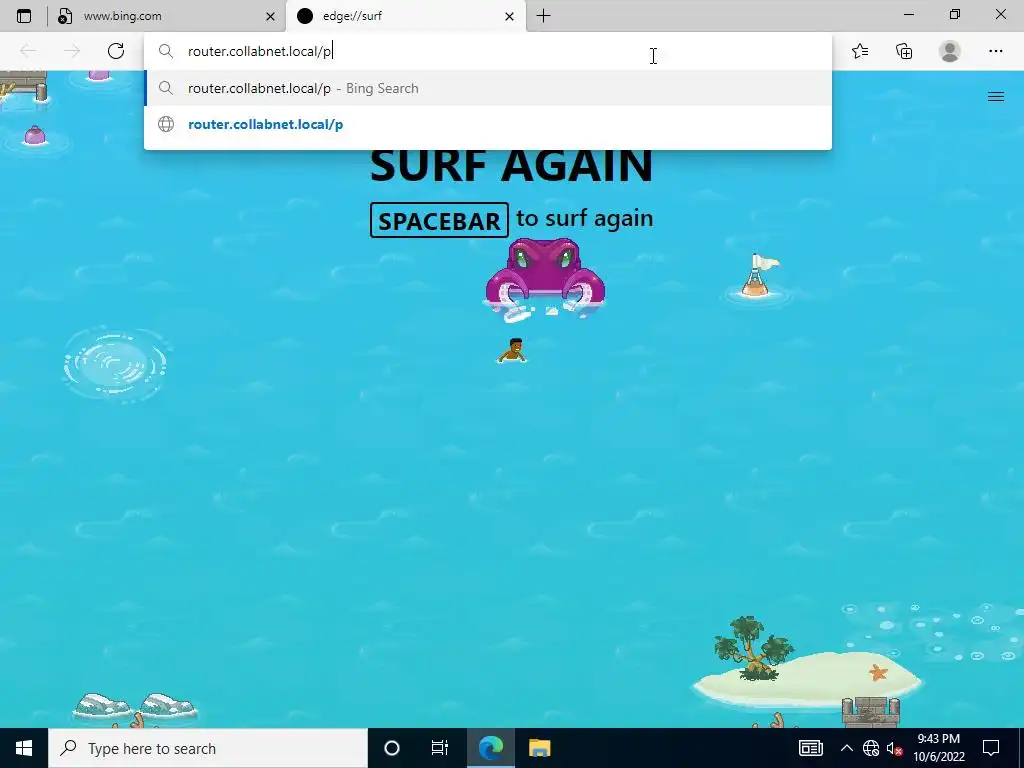Open the notification center icon
This screenshot has width=1024, height=768.
point(991,748)
